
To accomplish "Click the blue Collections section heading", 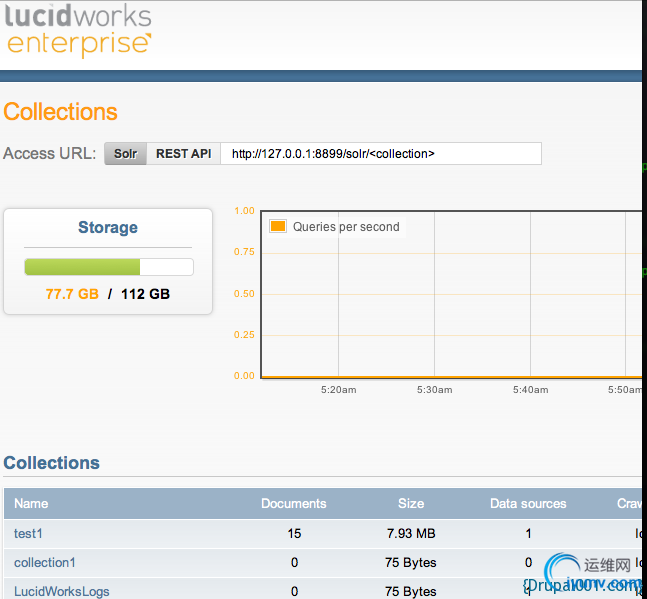I will [52, 463].
